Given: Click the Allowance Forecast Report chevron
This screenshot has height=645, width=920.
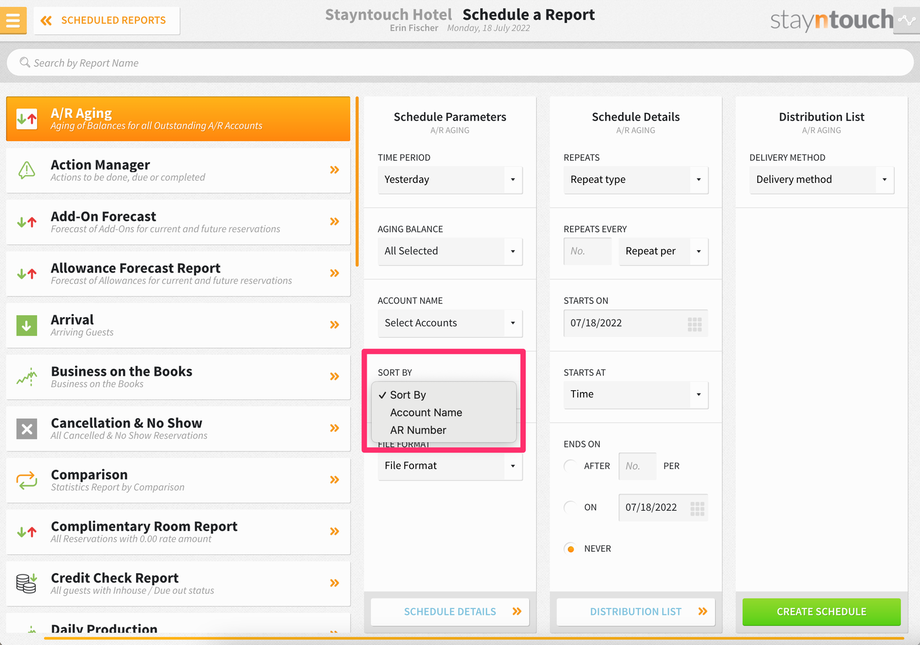Looking at the screenshot, I should tap(334, 273).
